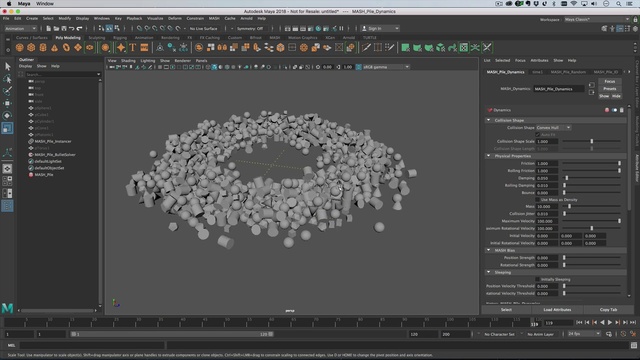Adjust the Collision Shape Scale slider

591,141
